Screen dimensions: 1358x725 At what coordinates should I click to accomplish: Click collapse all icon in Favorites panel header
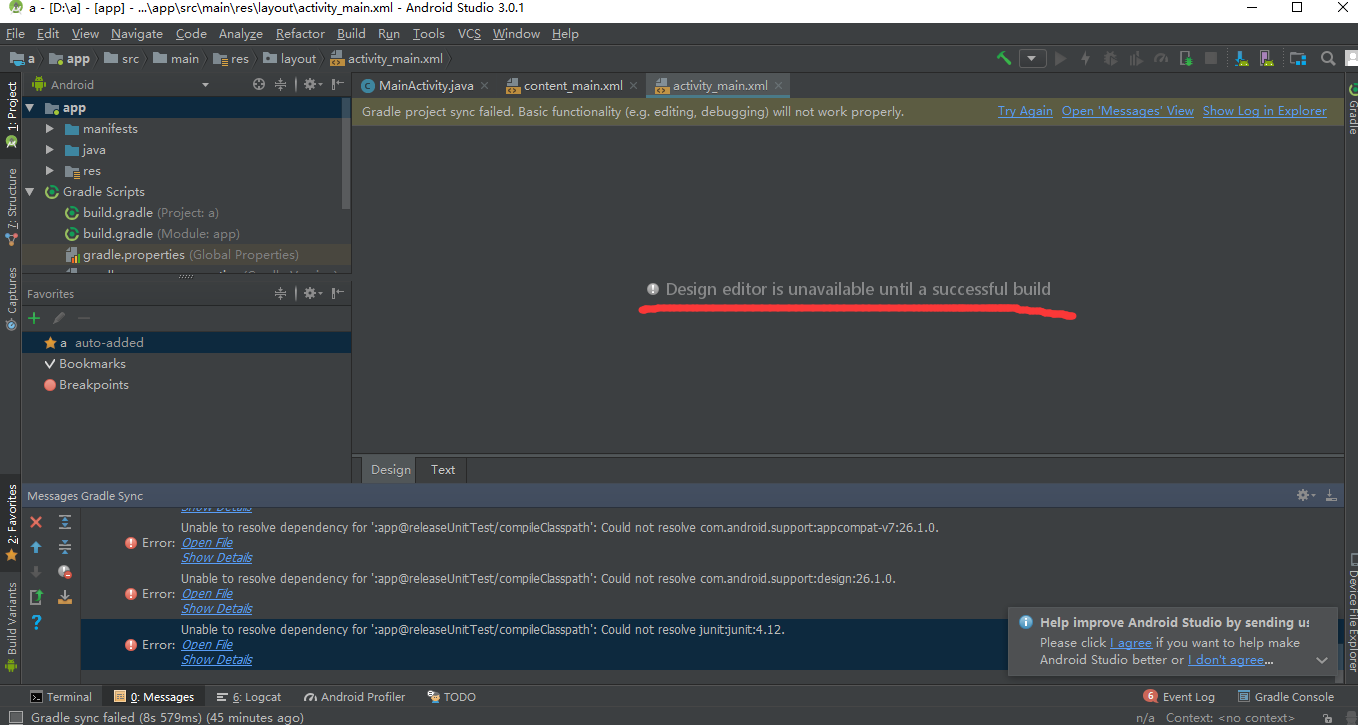coord(281,294)
